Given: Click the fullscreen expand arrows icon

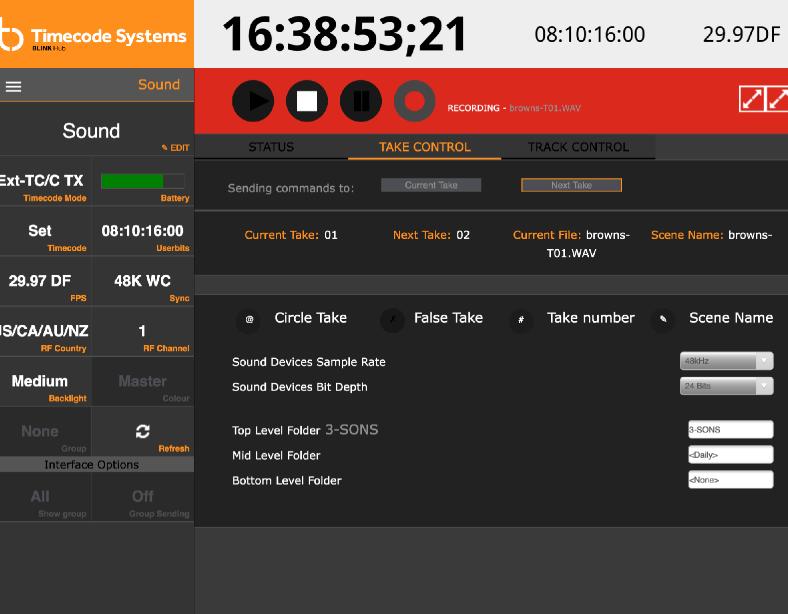Looking at the screenshot, I should coord(753,98).
